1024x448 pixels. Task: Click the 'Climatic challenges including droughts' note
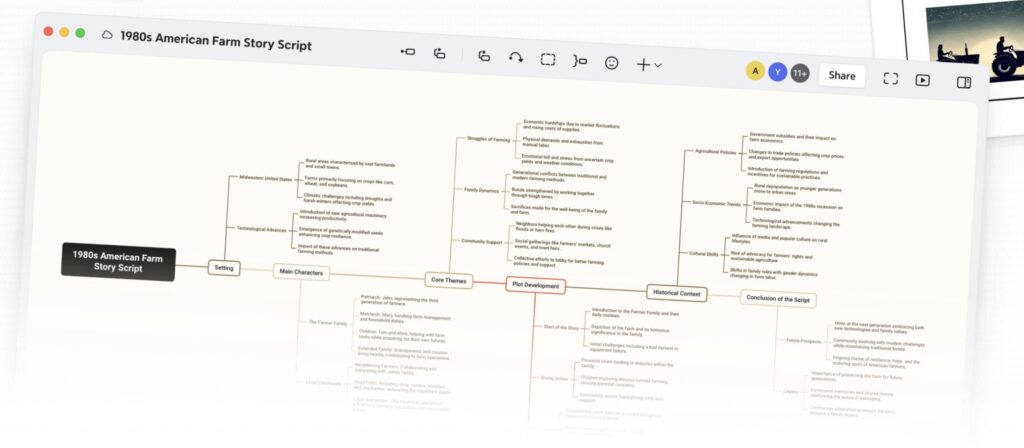(x=347, y=199)
